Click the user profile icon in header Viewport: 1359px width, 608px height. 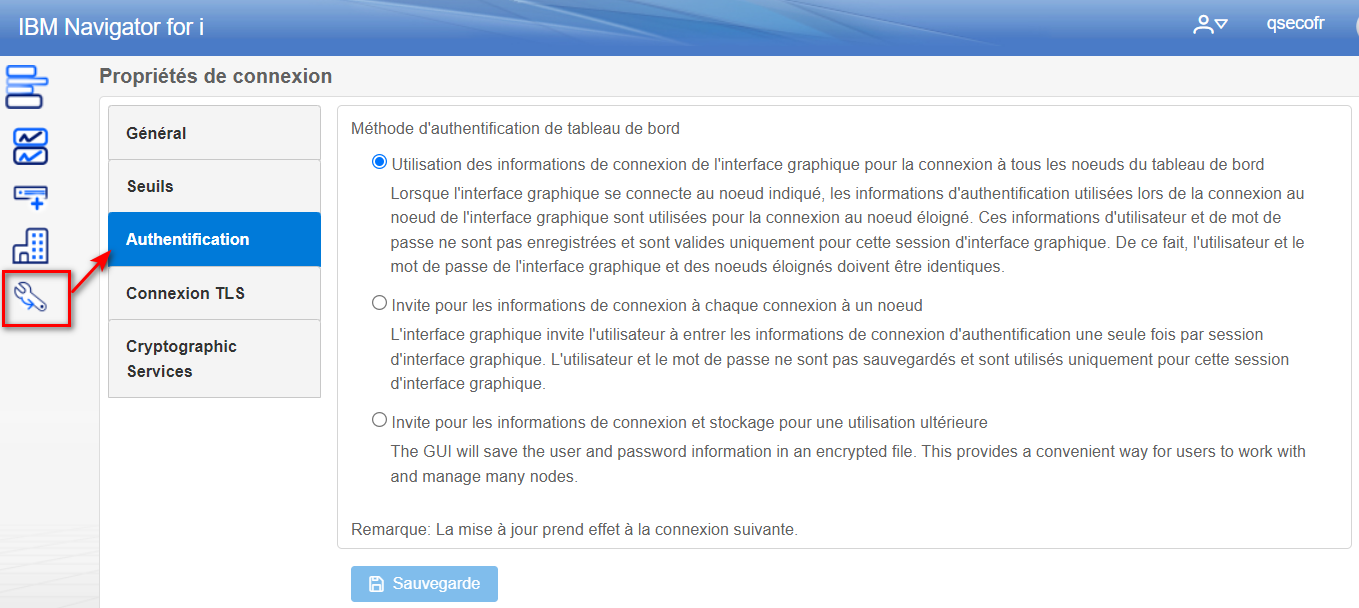pyautogui.click(x=1203, y=25)
